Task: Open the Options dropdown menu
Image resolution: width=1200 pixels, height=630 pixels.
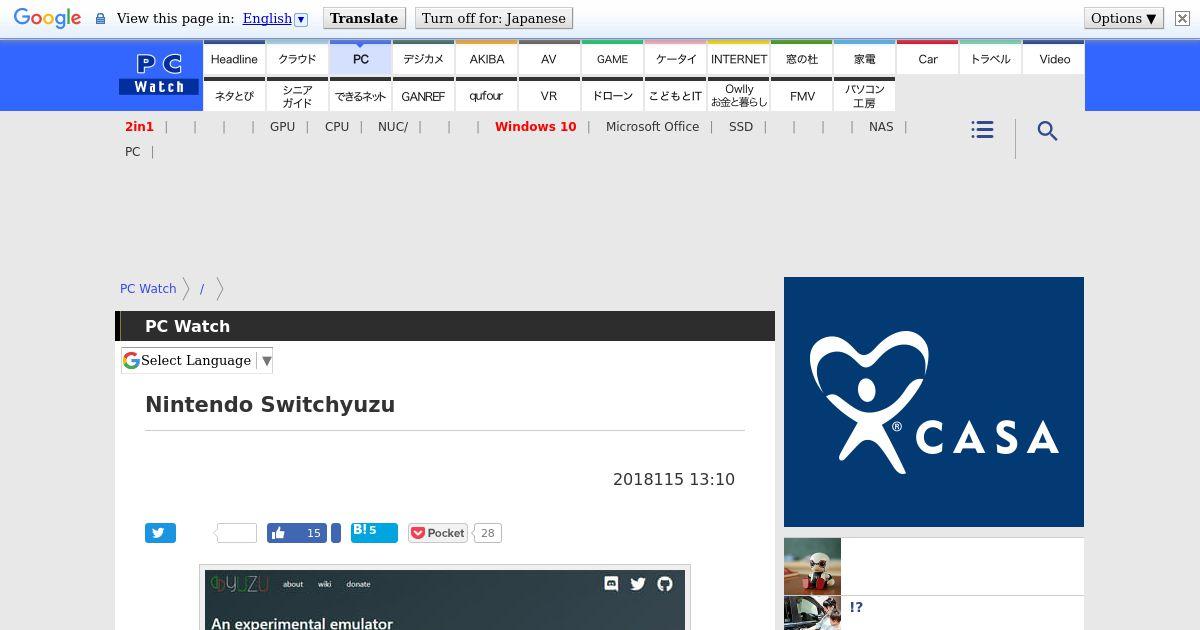Action: pos(1123,18)
